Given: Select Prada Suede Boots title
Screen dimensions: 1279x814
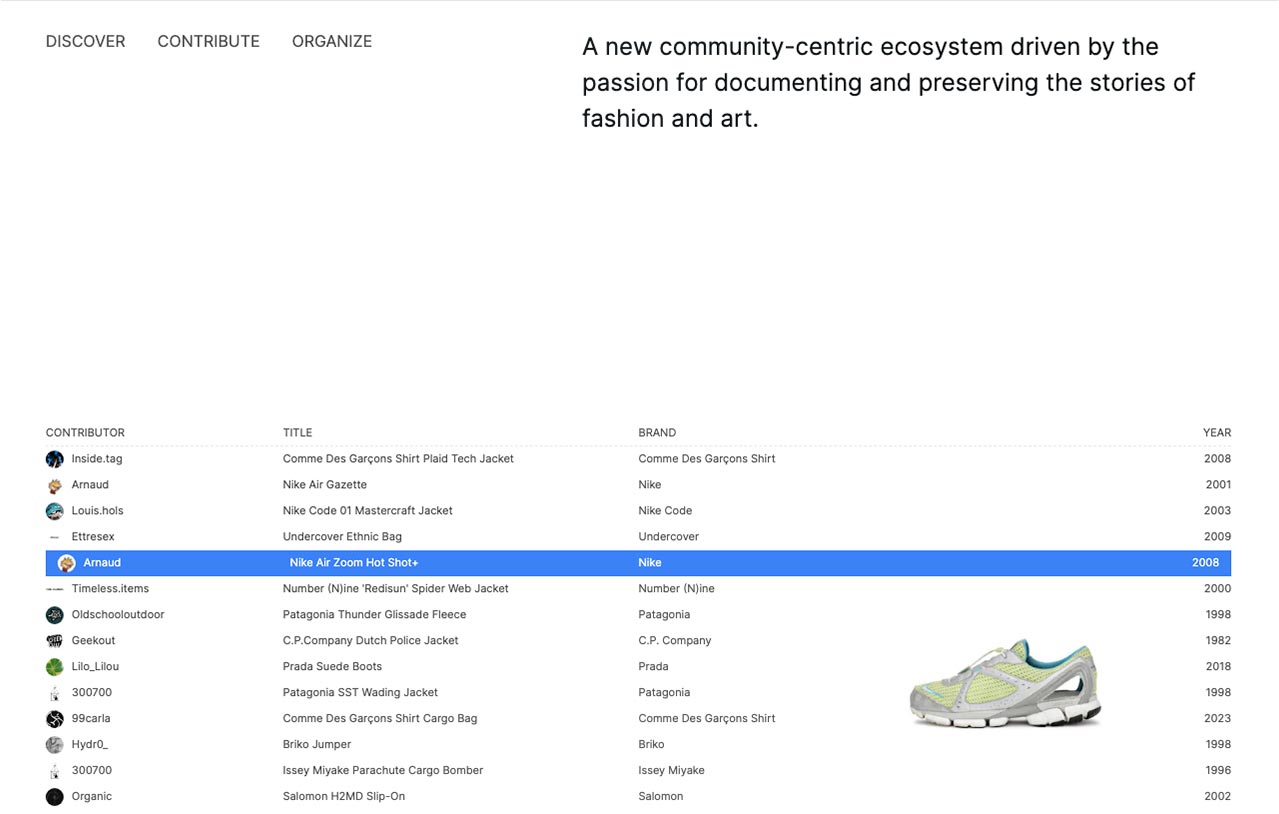Looking at the screenshot, I should point(332,667).
